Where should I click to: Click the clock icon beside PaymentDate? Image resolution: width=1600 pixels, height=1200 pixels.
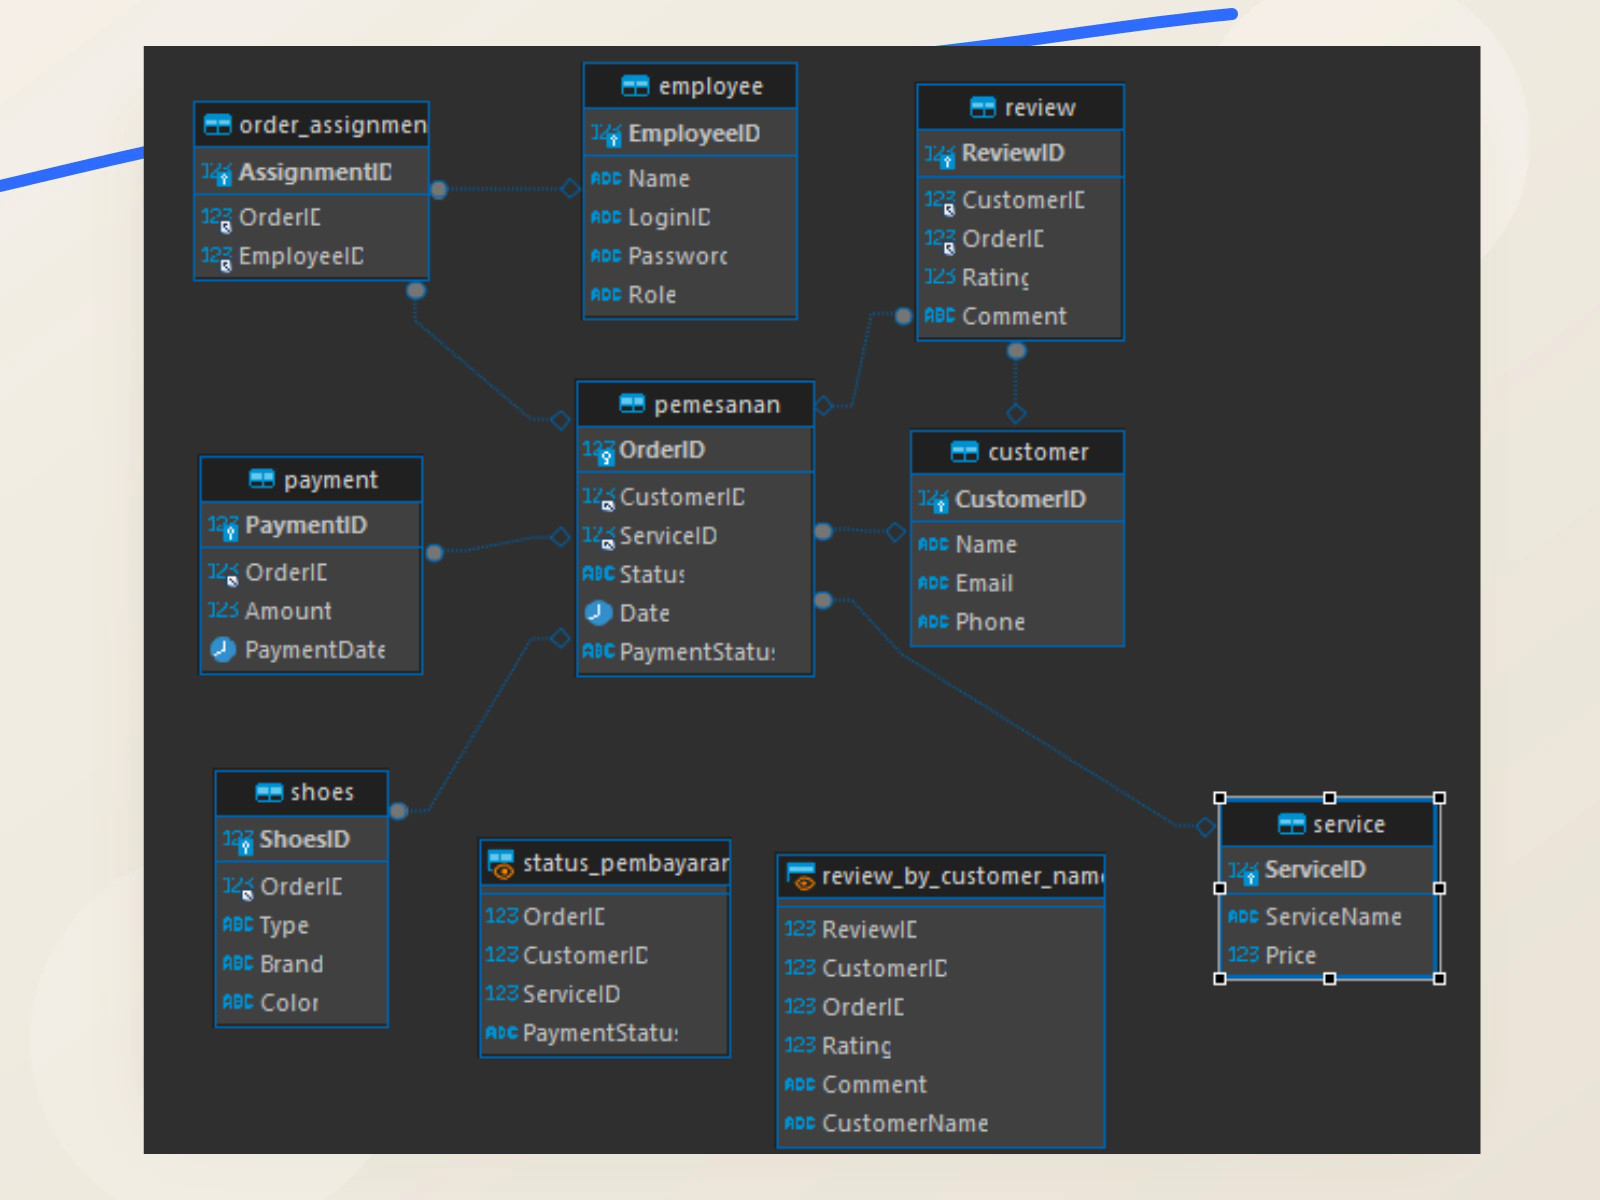(x=223, y=650)
